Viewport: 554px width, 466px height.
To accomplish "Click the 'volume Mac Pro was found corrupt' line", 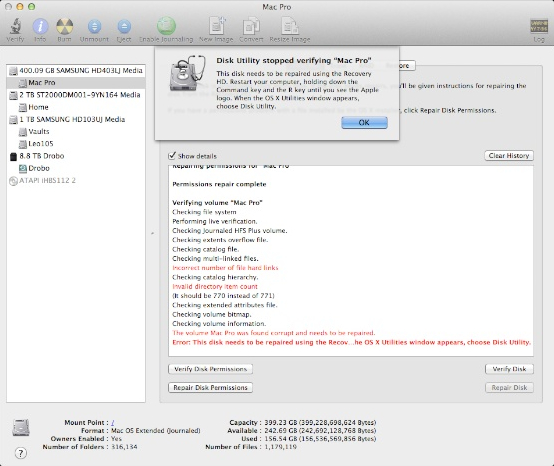I will pyautogui.click(x=274, y=333).
